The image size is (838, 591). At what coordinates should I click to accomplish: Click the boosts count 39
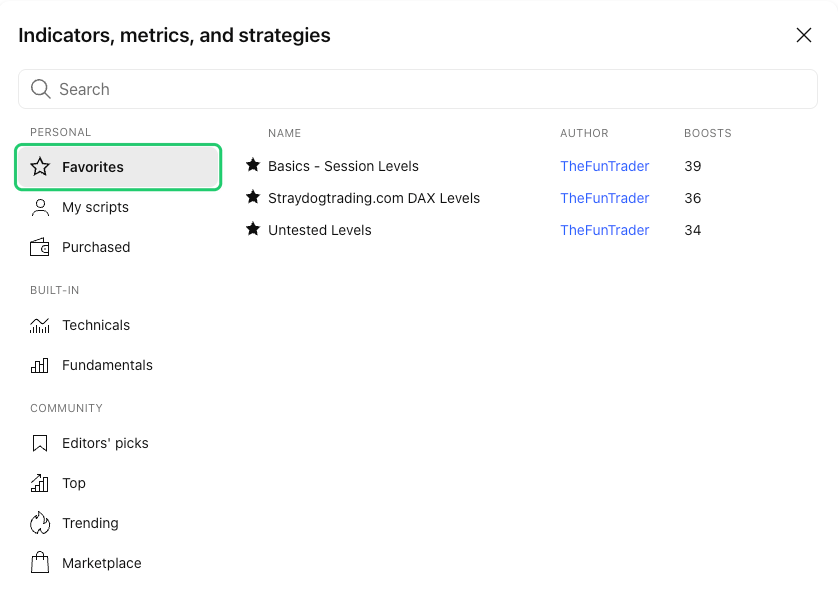pos(693,166)
